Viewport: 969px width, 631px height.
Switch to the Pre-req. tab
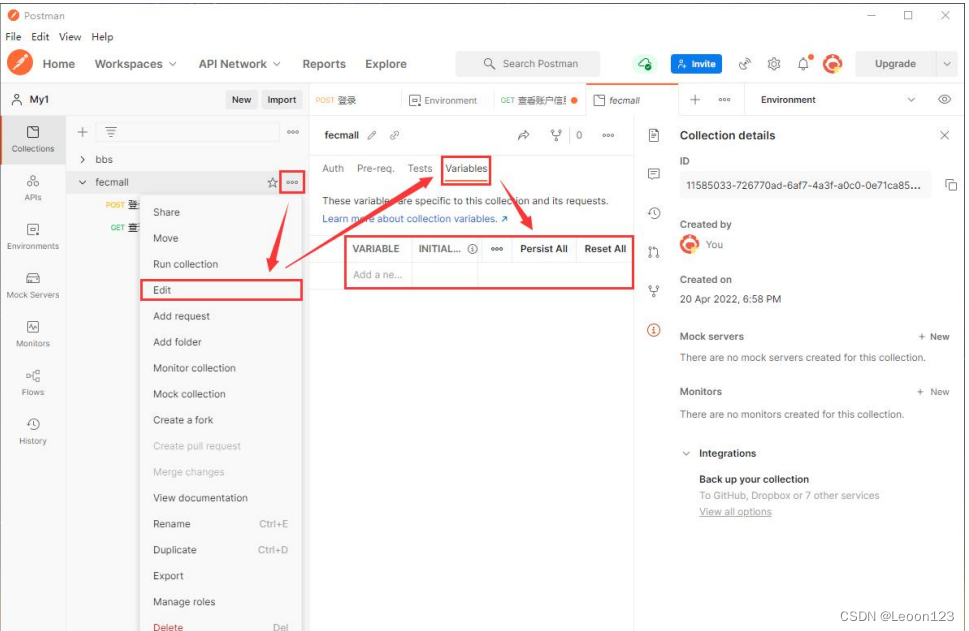[375, 168]
